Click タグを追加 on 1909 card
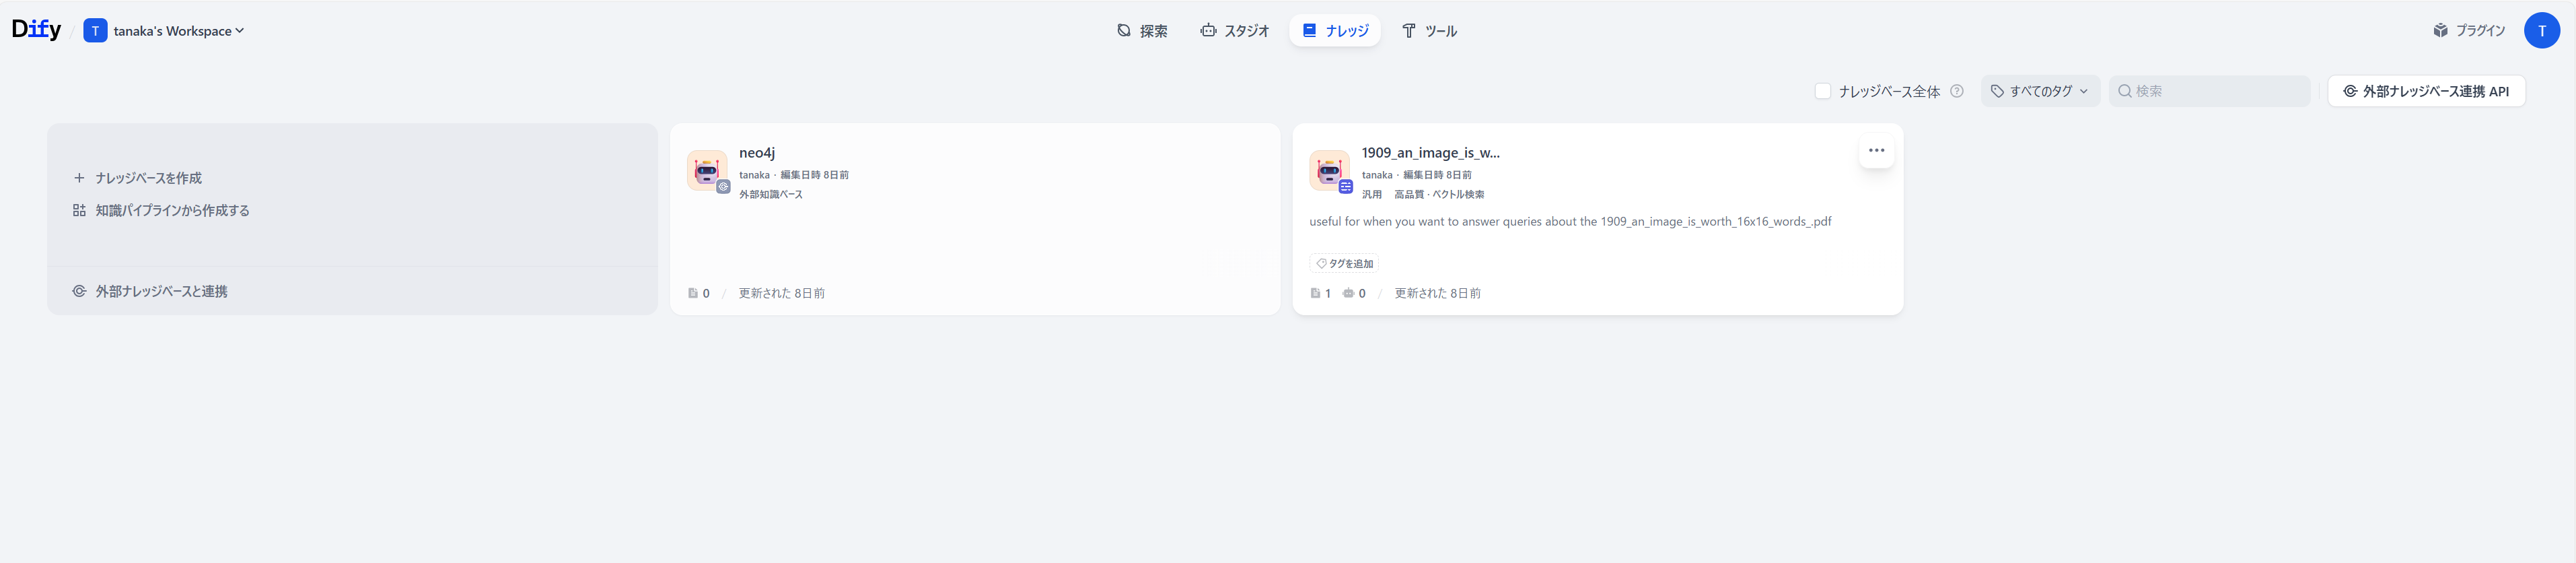The image size is (2576, 563). pyautogui.click(x=1344, y=264)
